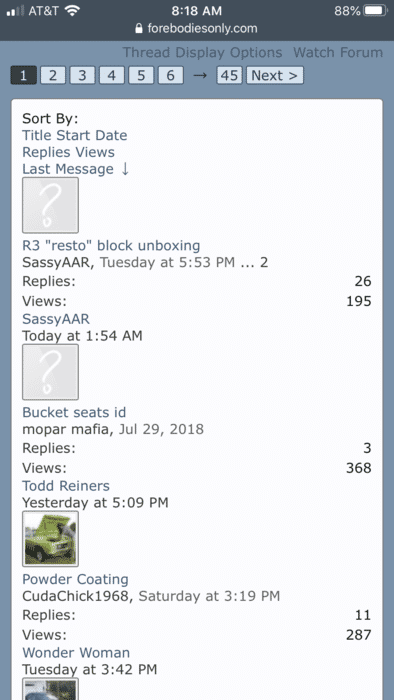View Wonder Woman last poster link
Viewport: 394px width, 700px height.
tap(76, 653)
